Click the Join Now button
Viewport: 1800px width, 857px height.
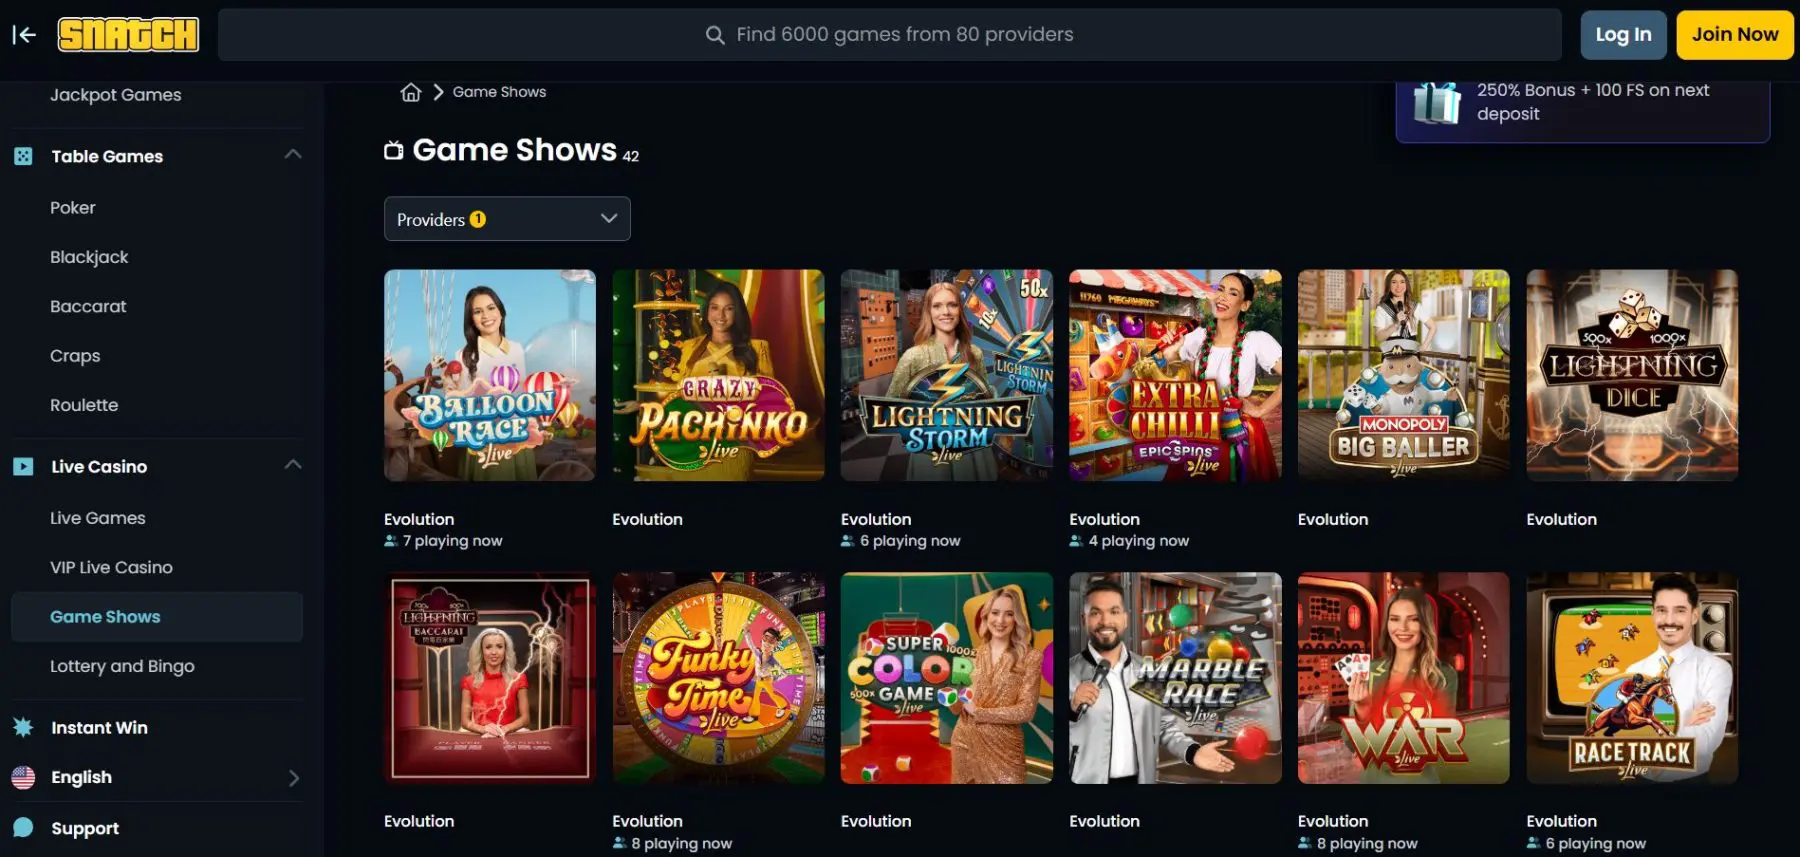(1735, 35)
